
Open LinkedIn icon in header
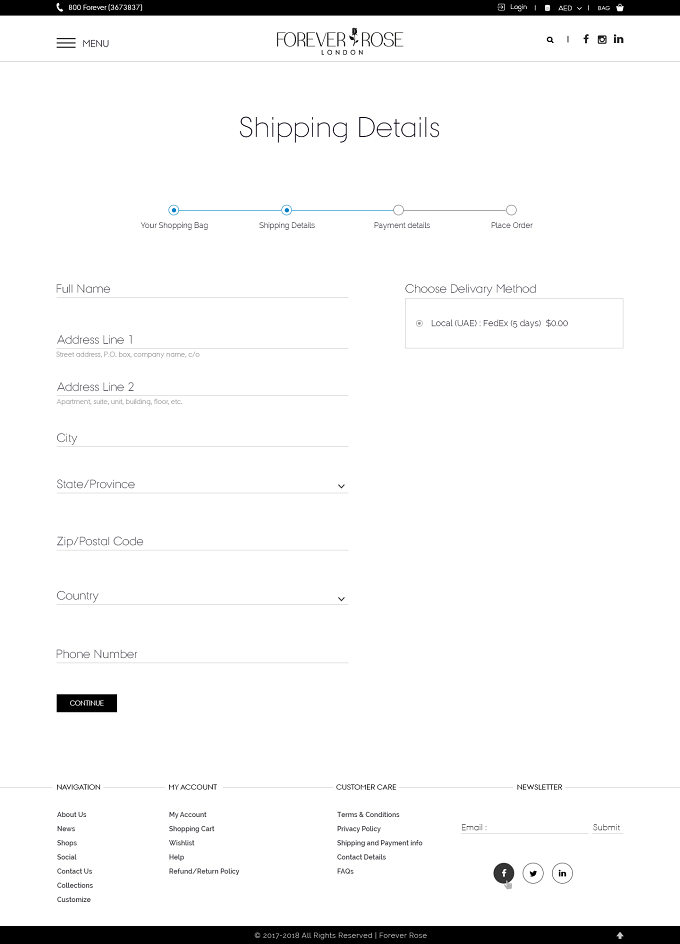click(x=619, y=39)
